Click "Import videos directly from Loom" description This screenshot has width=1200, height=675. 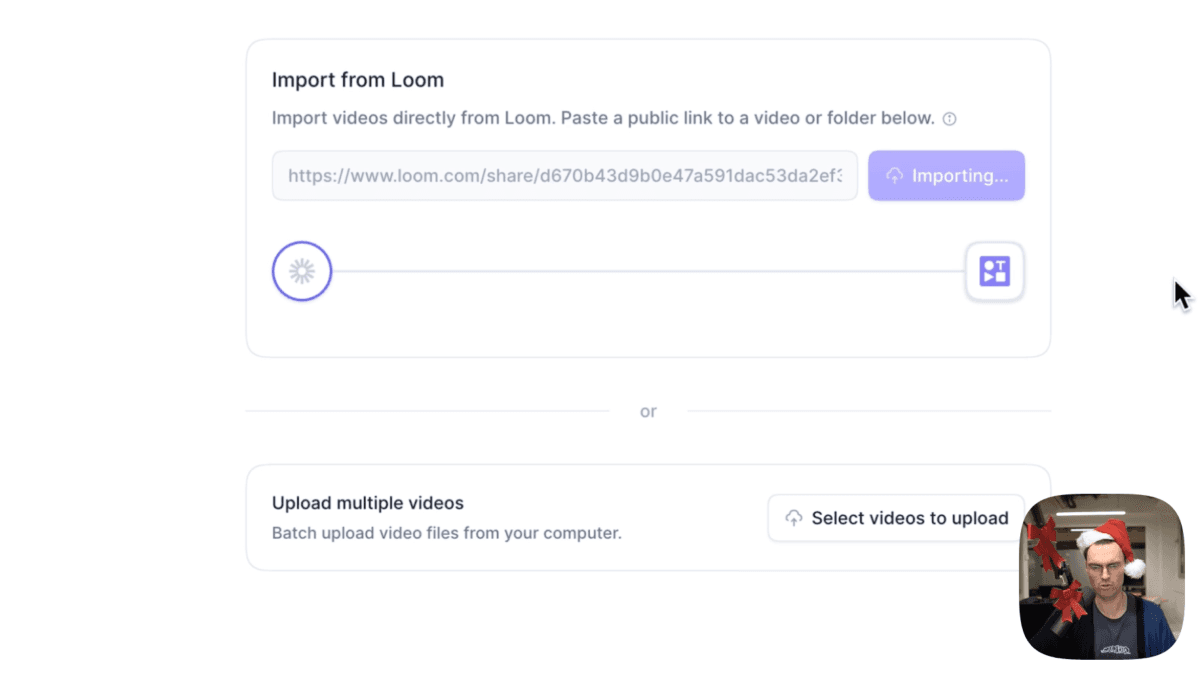coord(603,118)
